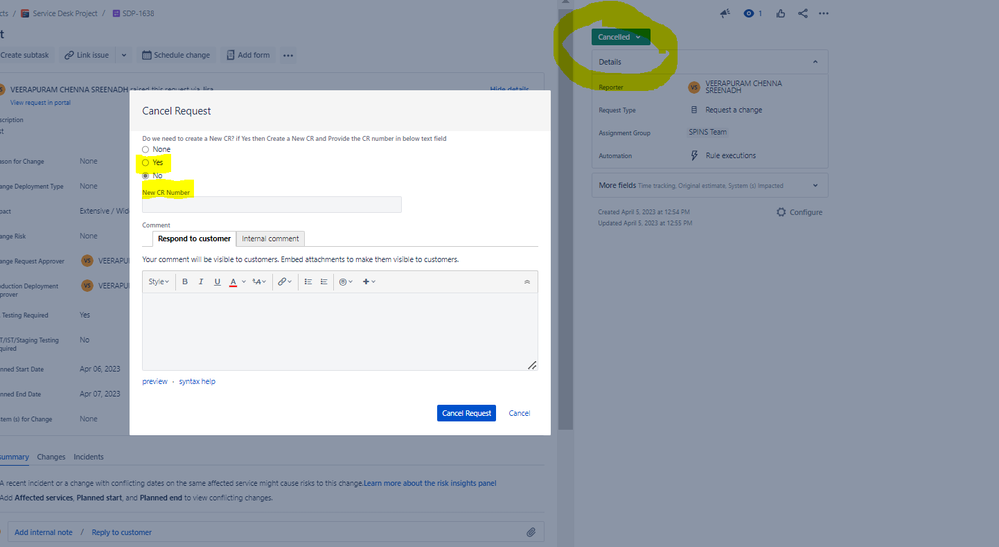Screen dimensions: 999x547
Task: Click the Add form button
Action: [x=248, y=55]
